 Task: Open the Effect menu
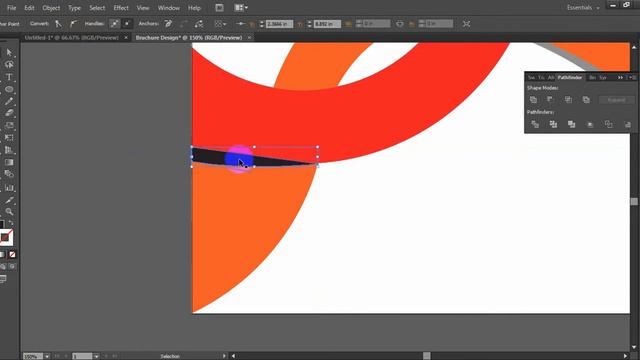[x=121, y=8]
